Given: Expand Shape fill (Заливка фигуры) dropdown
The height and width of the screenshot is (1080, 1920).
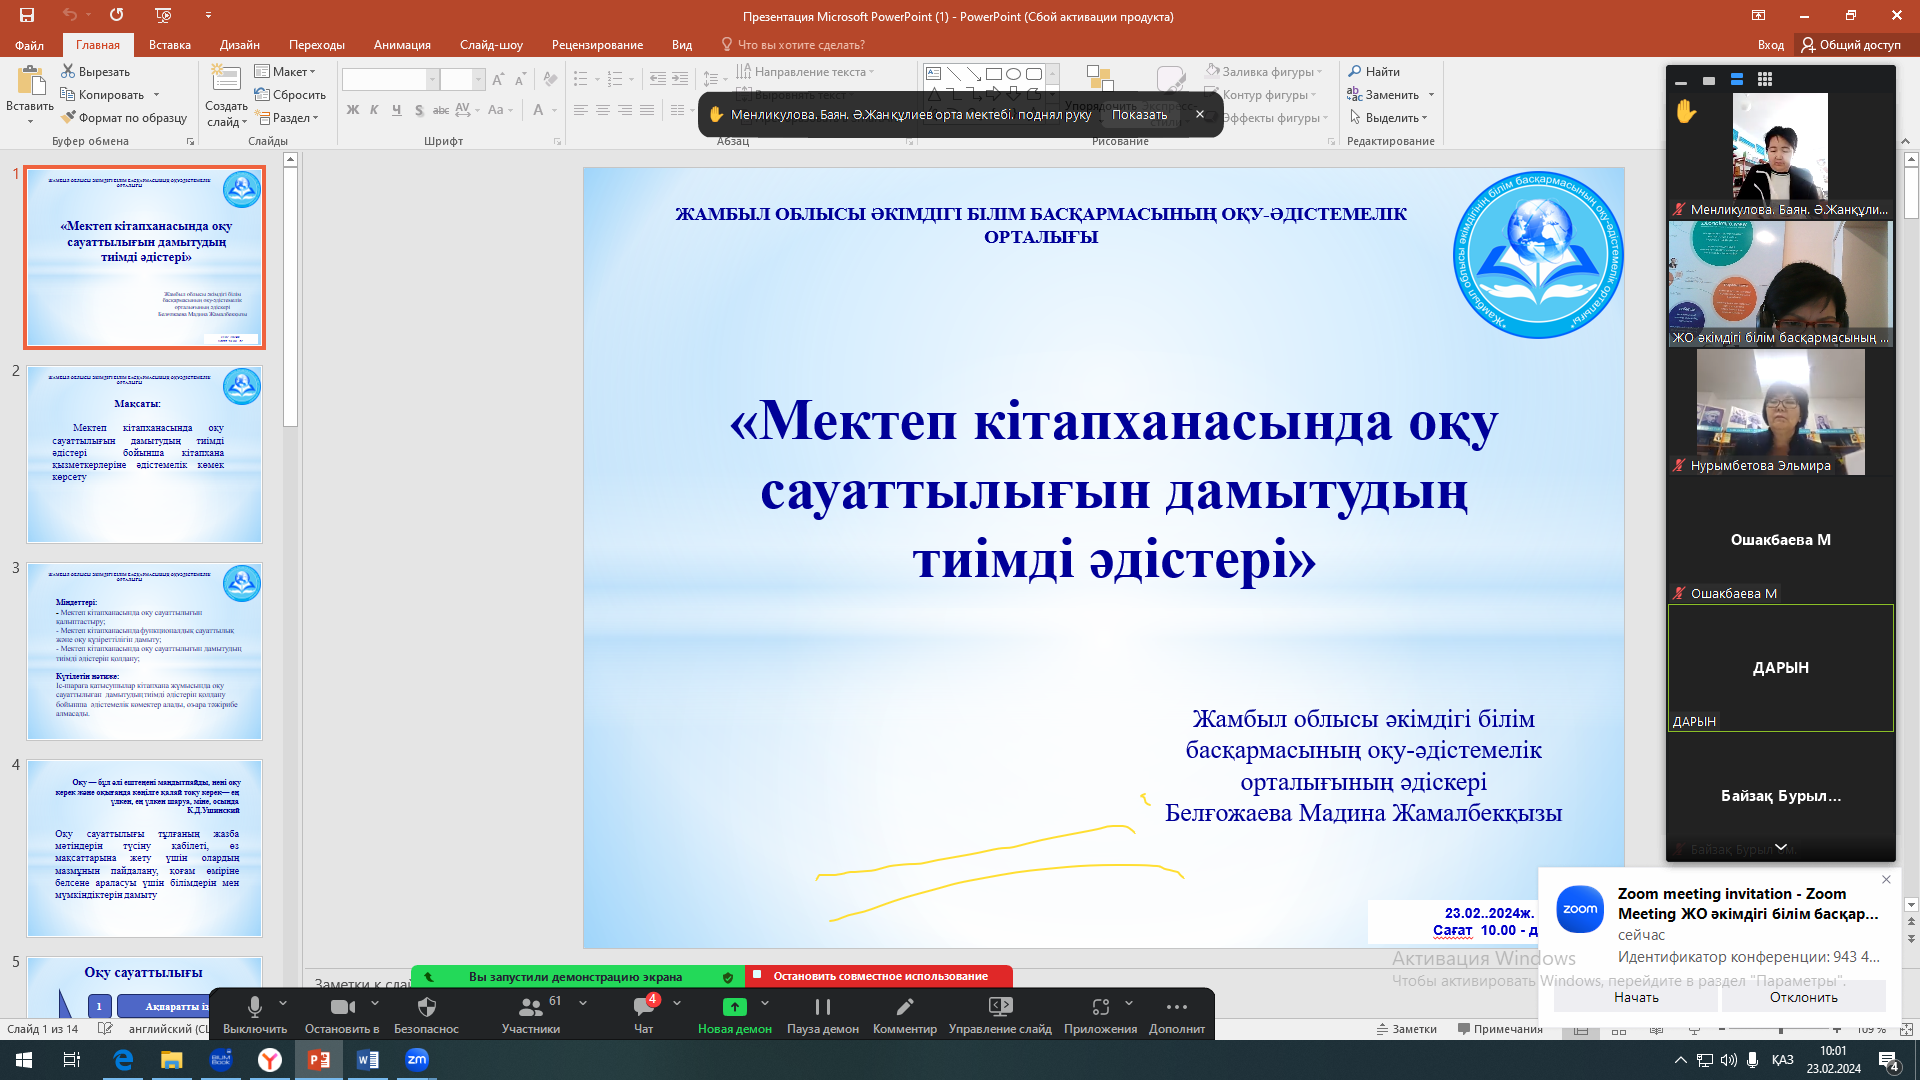Looking at the screenshot, I should pyautogui.click(x=1320, y=71).
